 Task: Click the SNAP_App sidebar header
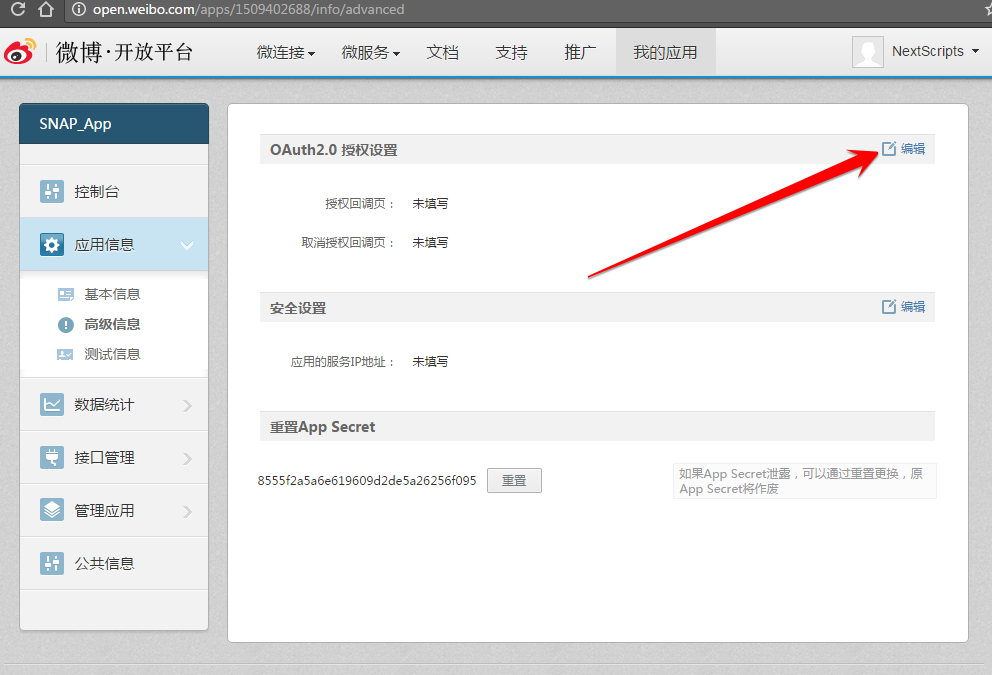click(x=114, y=123)
